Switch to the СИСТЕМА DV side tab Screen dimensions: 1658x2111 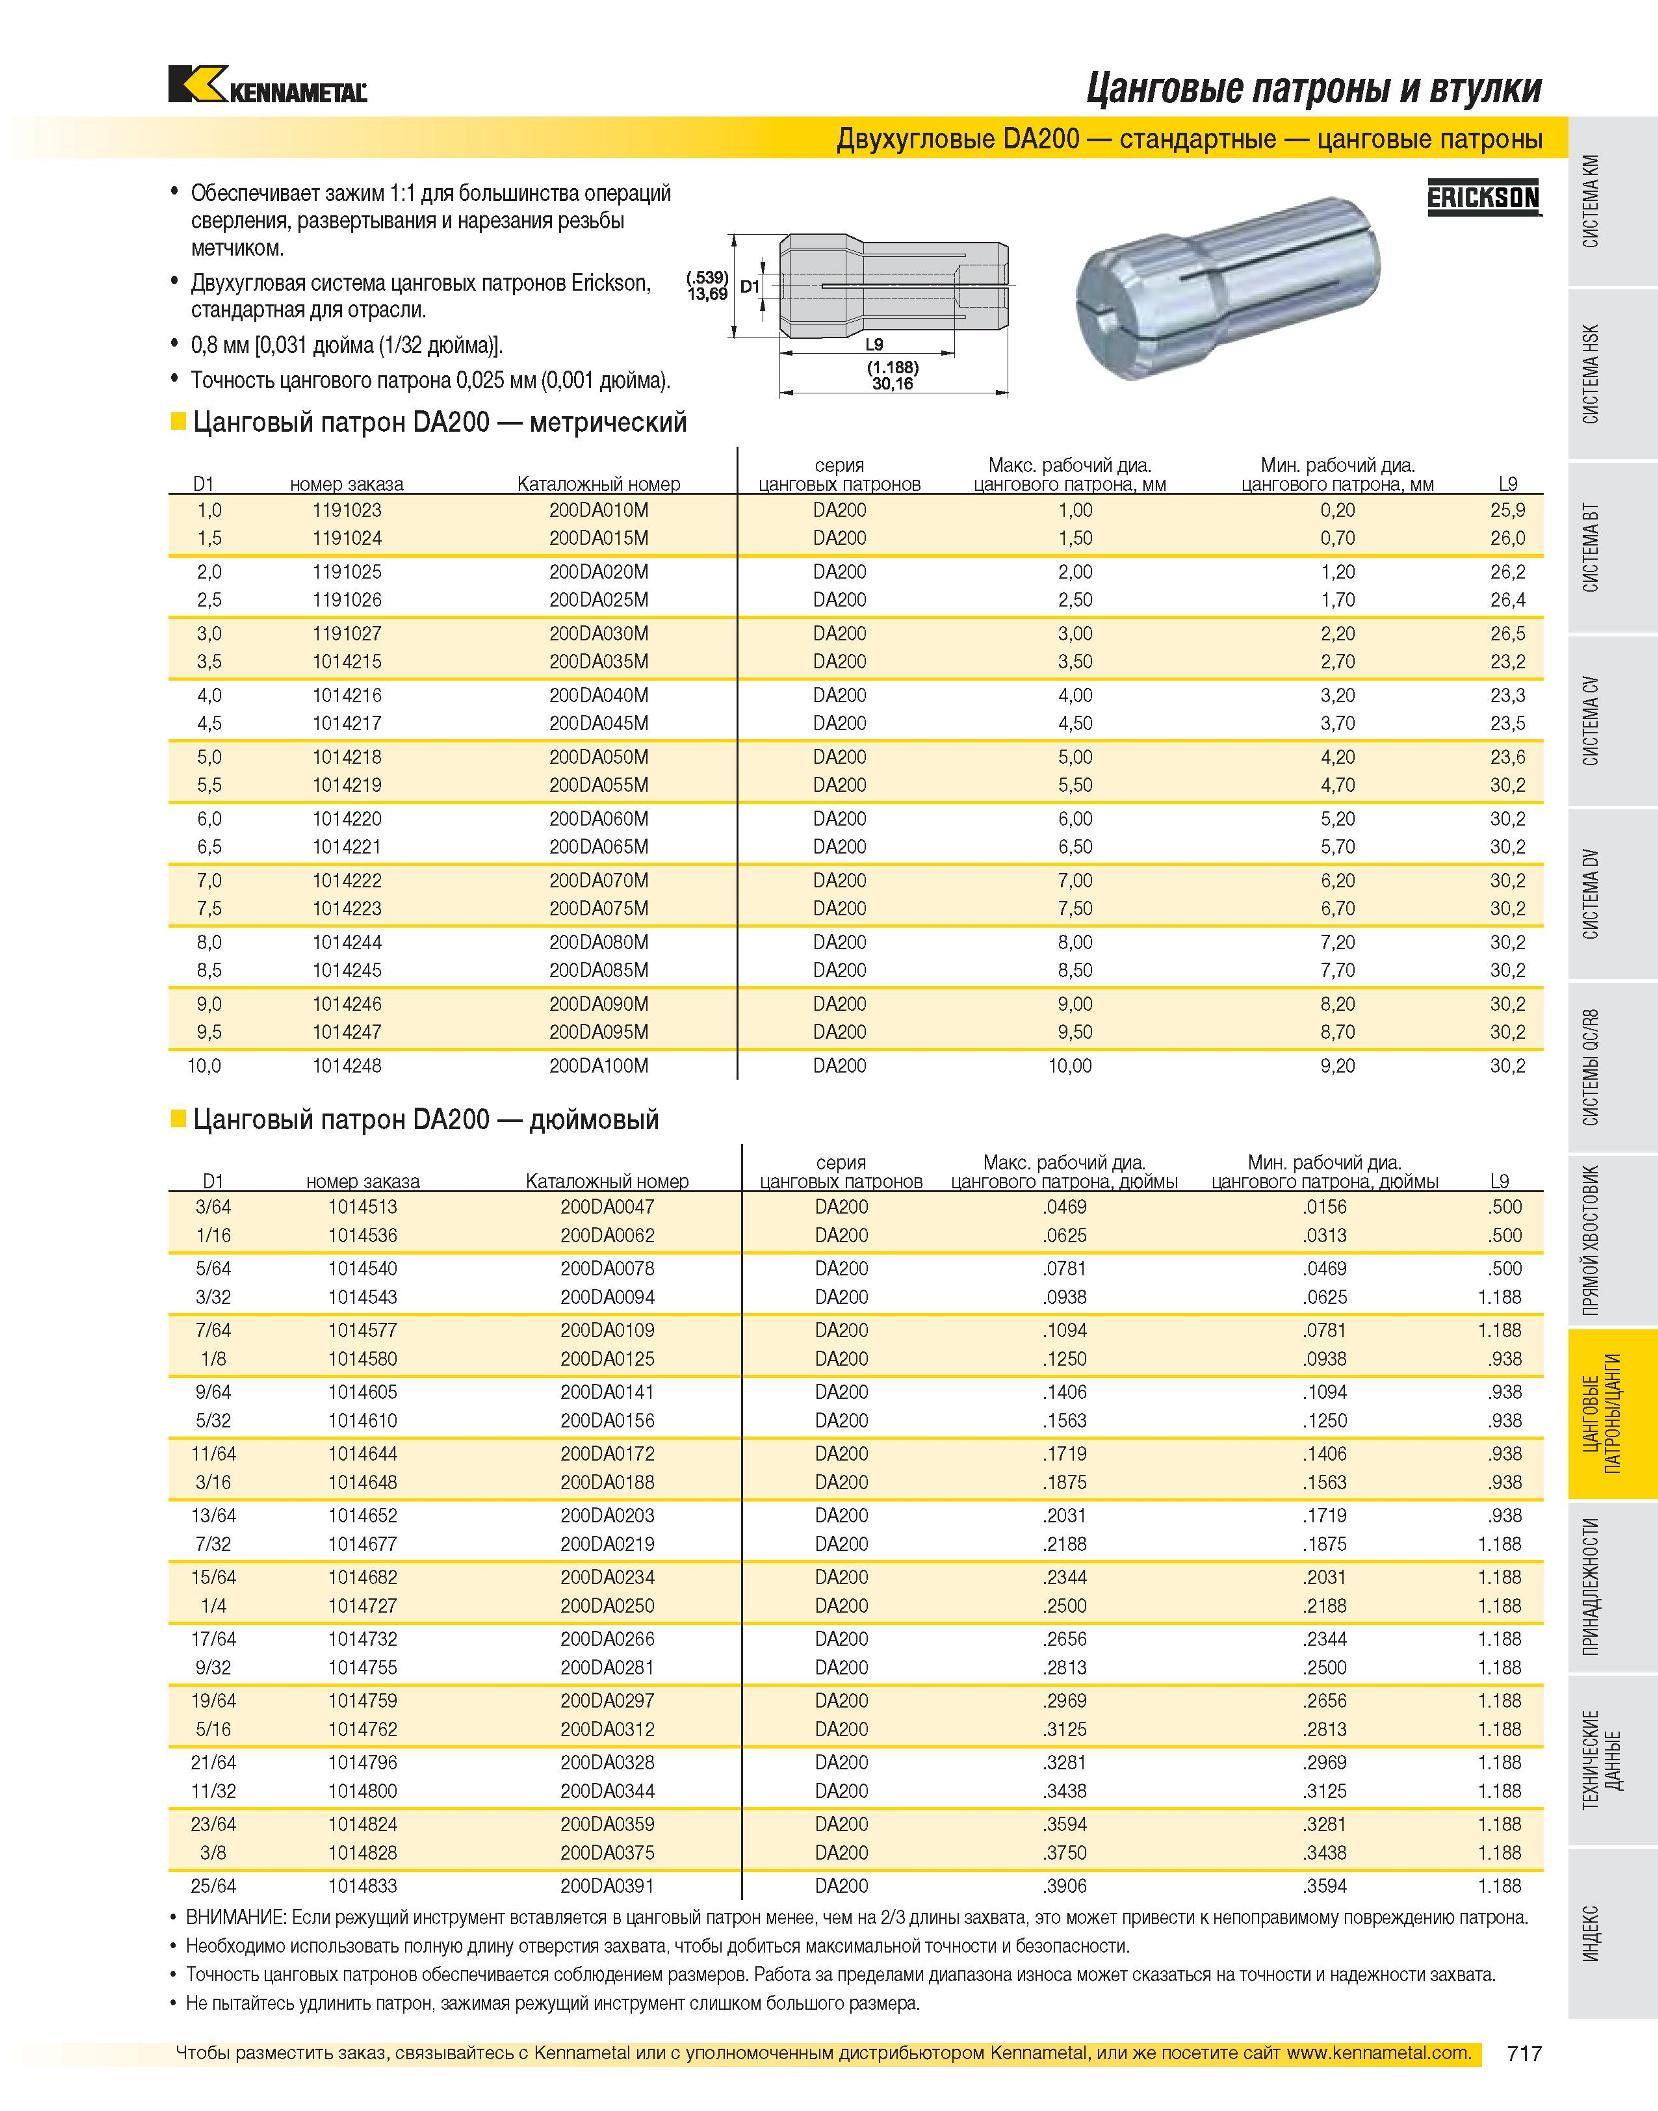click(1613, 895)
